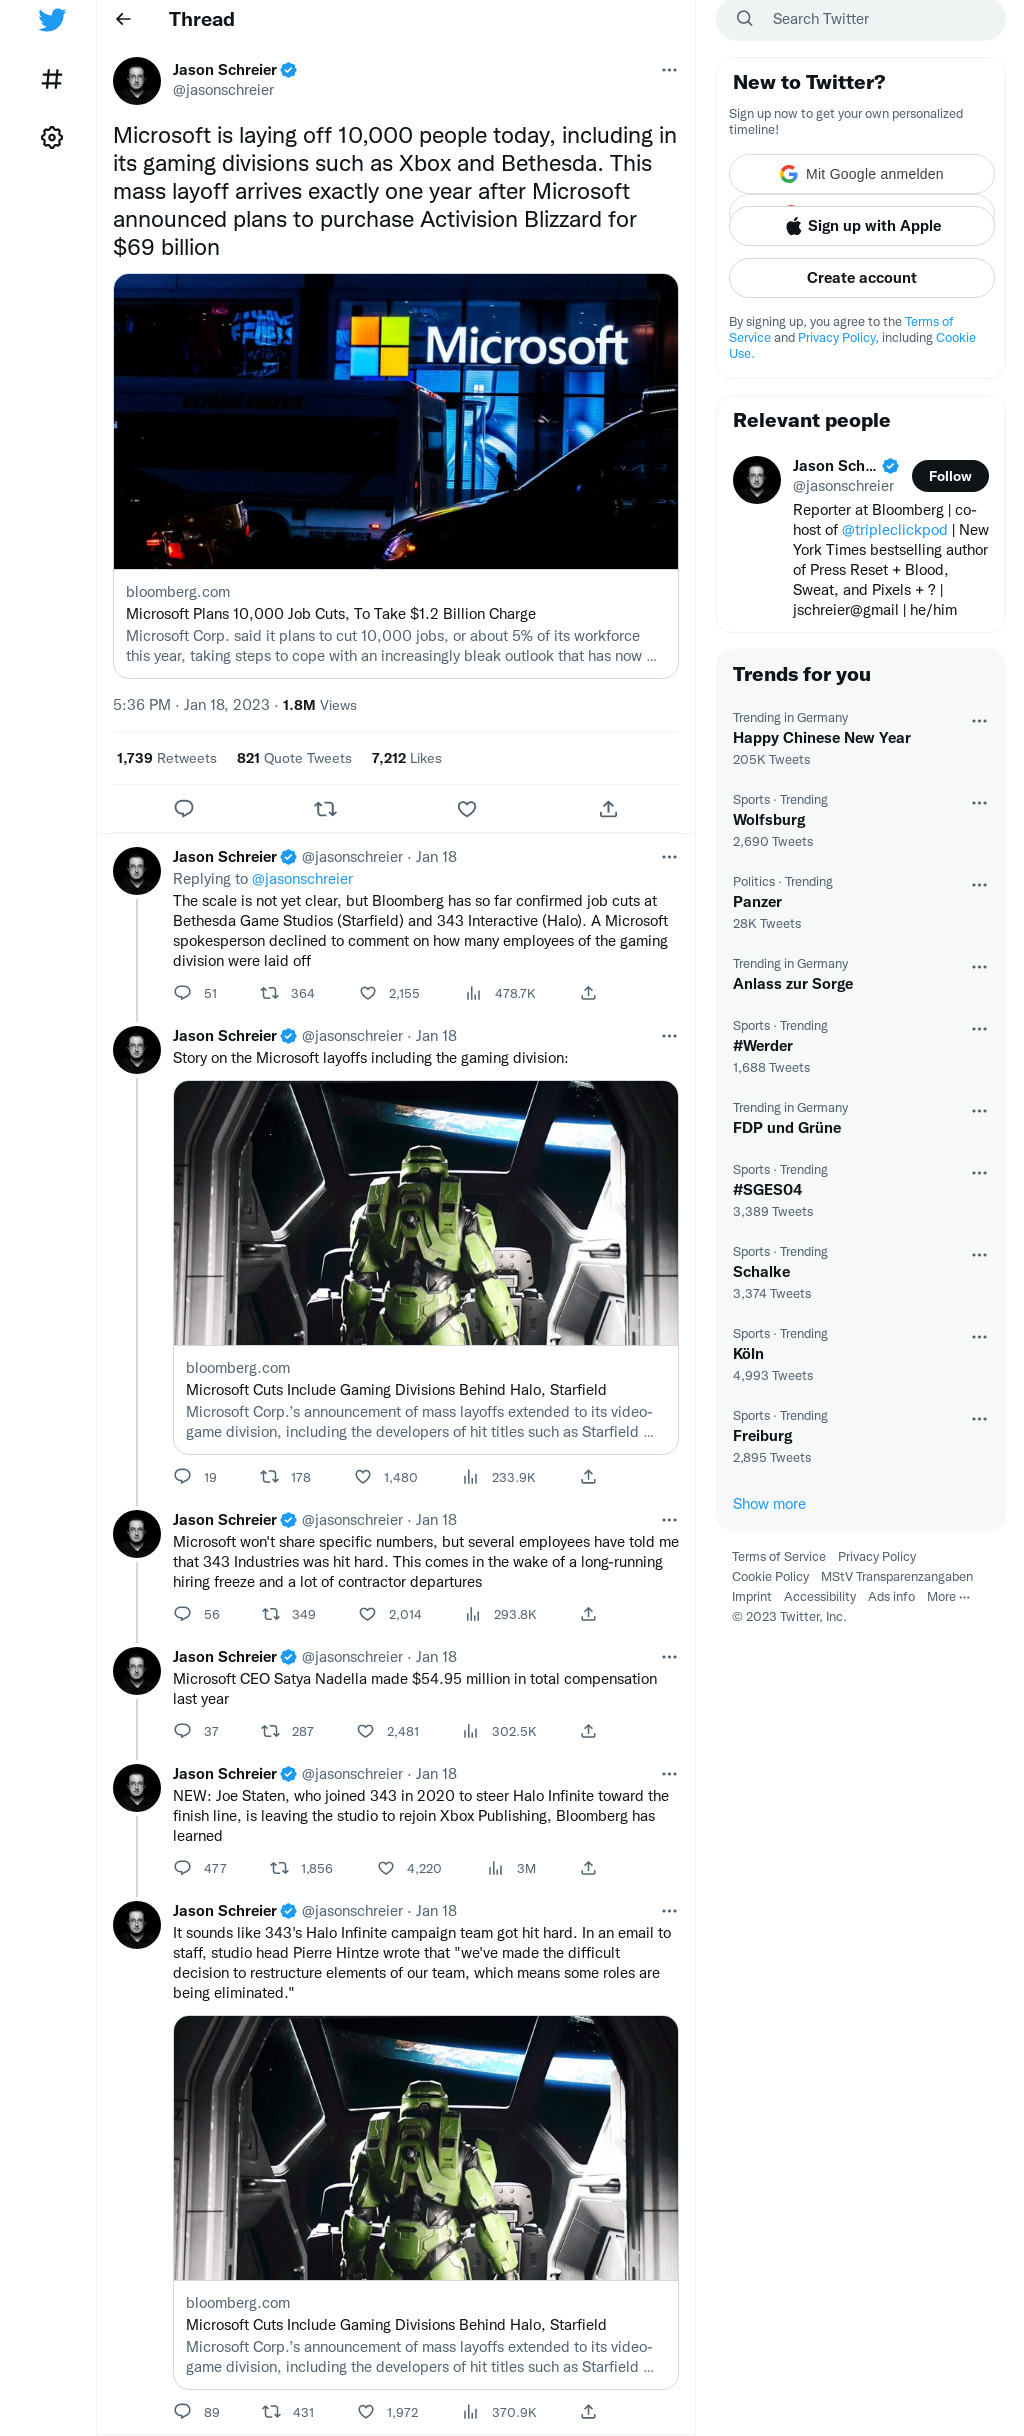Screen dimensions: 1024x2436
Task: Open the Settings gear icon
Action: click(52, 137)
